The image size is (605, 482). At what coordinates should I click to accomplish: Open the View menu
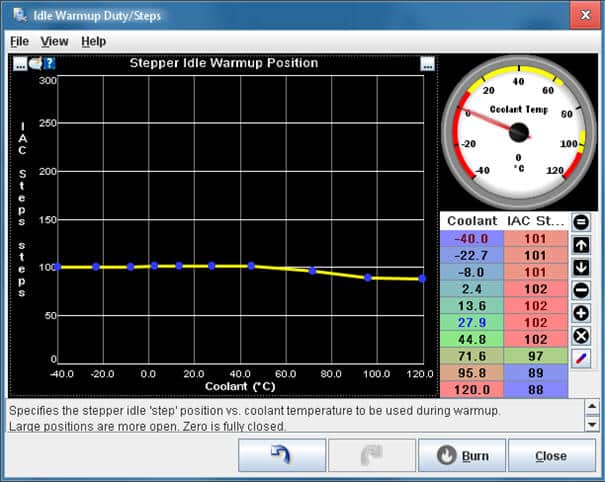coord(54,41)
